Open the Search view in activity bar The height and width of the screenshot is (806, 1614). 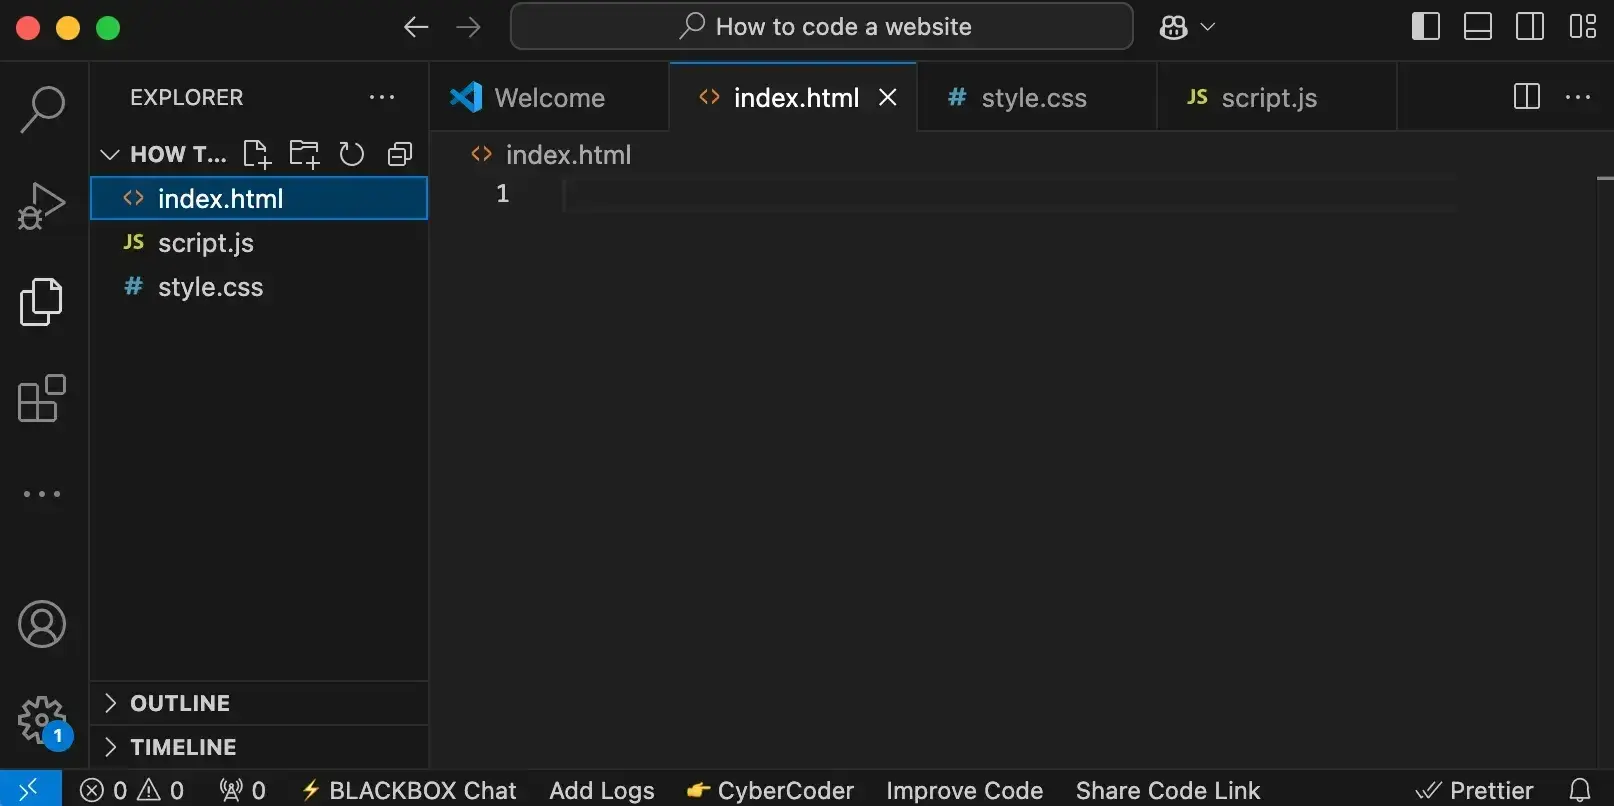[42, 109]
